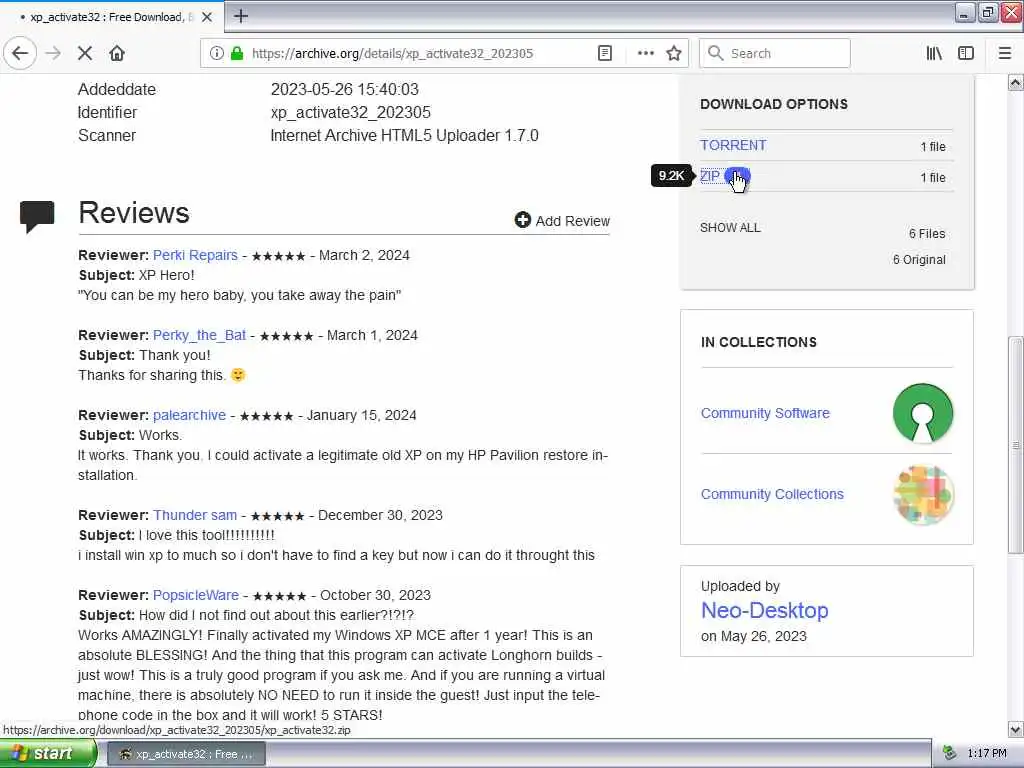Select xp_activate32 taskbar window button
The width and height of the screenshot is (1024, 768).
186,754
